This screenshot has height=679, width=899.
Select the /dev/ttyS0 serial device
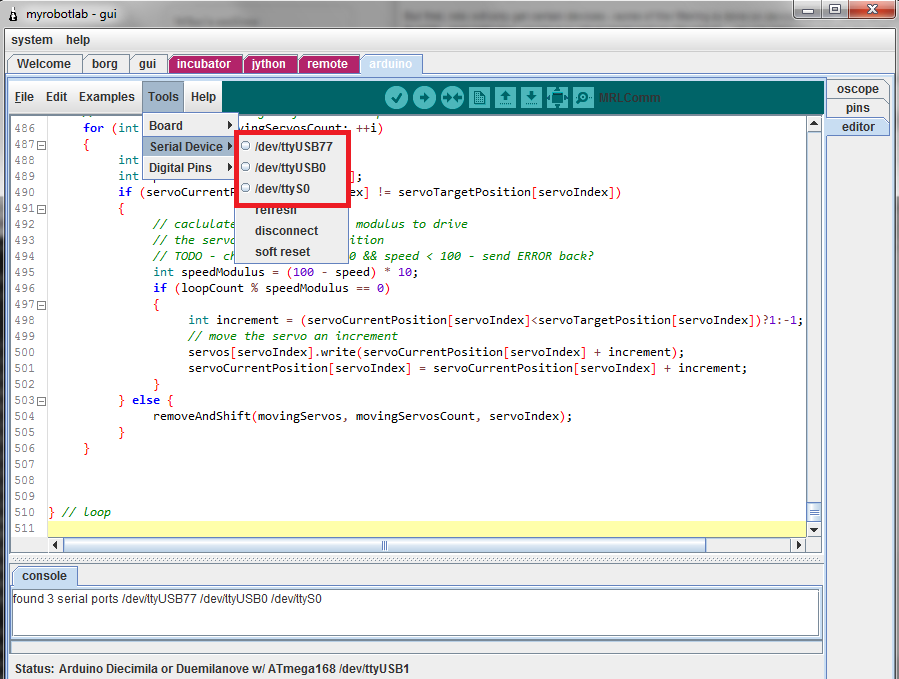coord(292,189)
